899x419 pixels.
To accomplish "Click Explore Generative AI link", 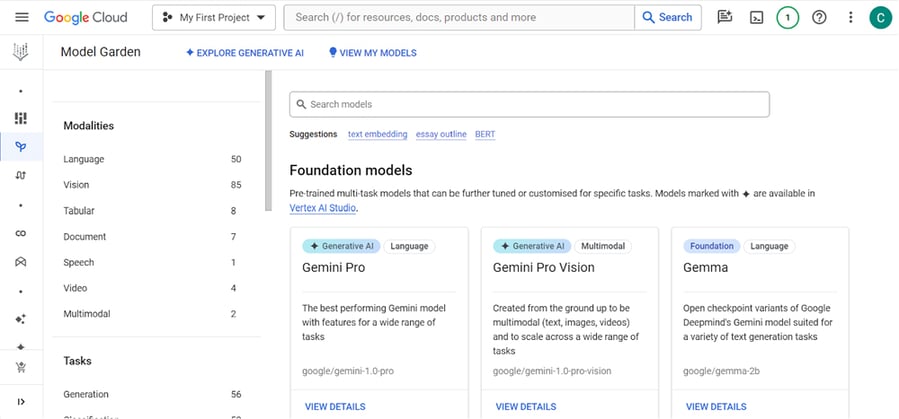I will [245, 53].
